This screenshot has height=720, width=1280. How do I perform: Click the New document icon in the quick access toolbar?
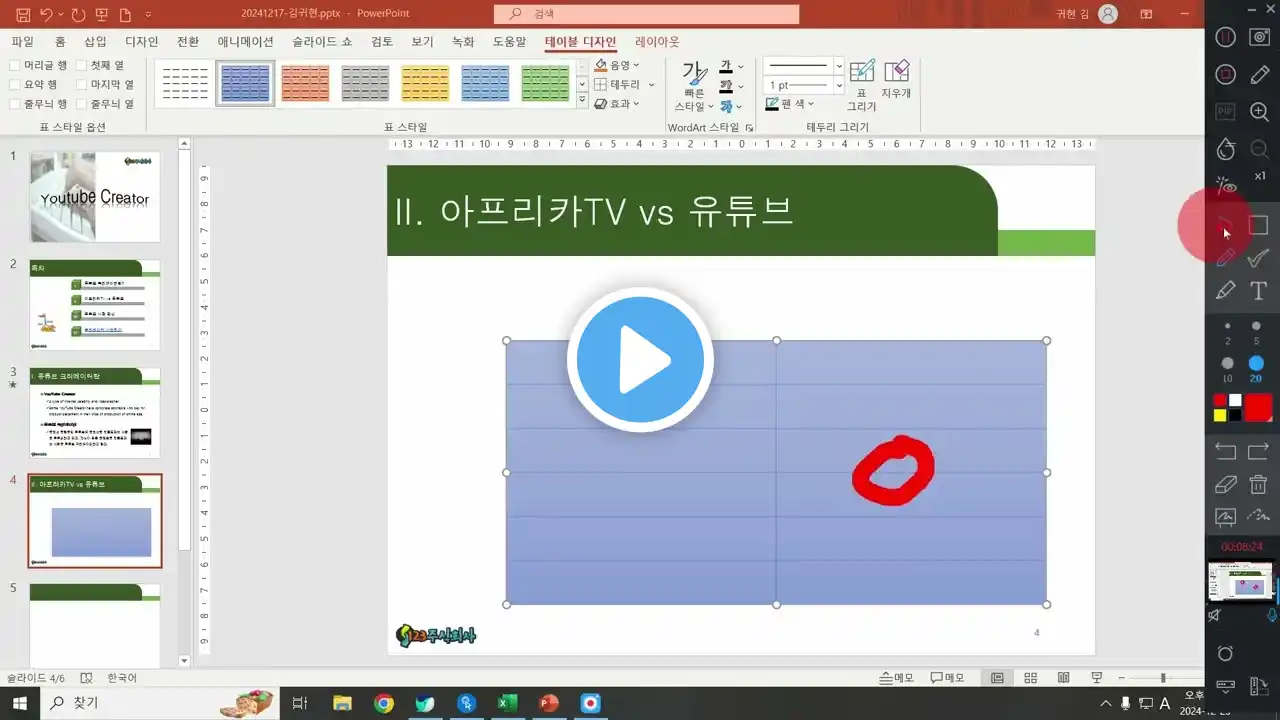coord(125,14)
